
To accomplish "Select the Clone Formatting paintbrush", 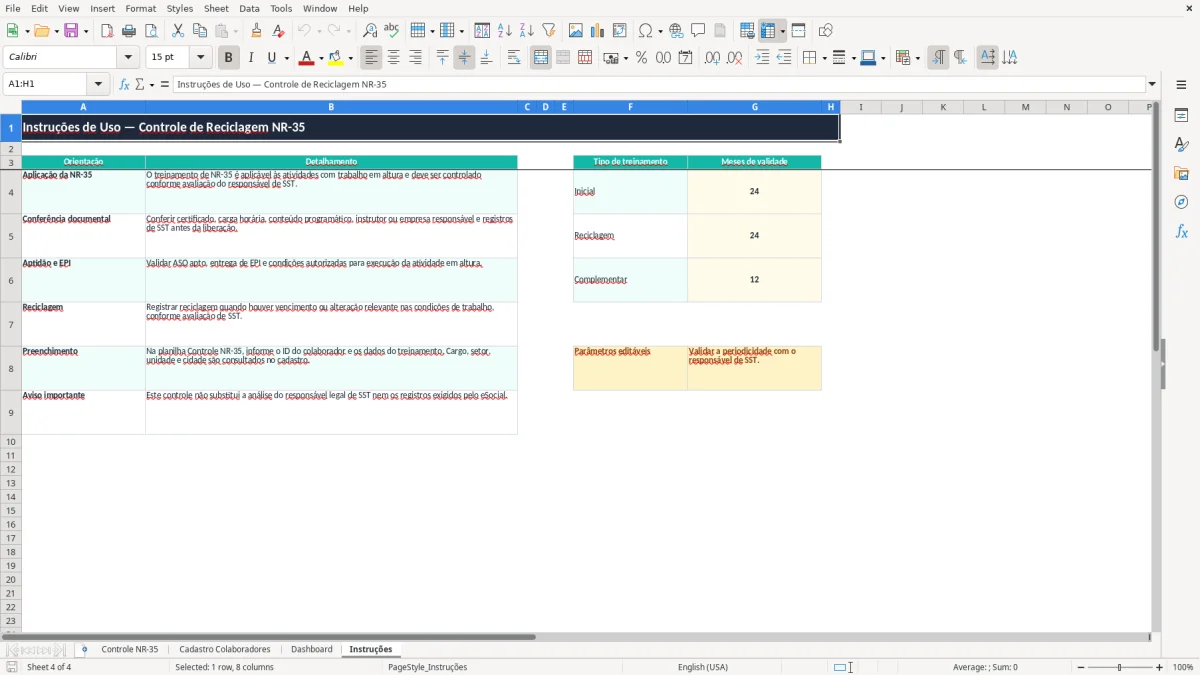I will pyautogui.click(x=257, y=31).
